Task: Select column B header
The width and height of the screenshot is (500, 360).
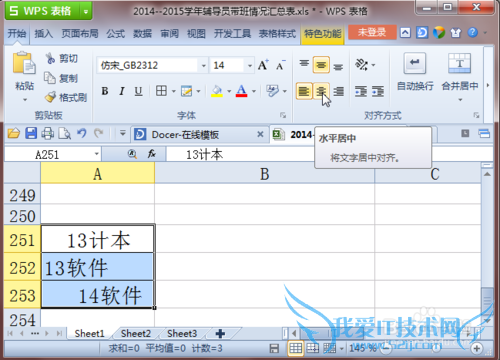Action: point(264,174)
